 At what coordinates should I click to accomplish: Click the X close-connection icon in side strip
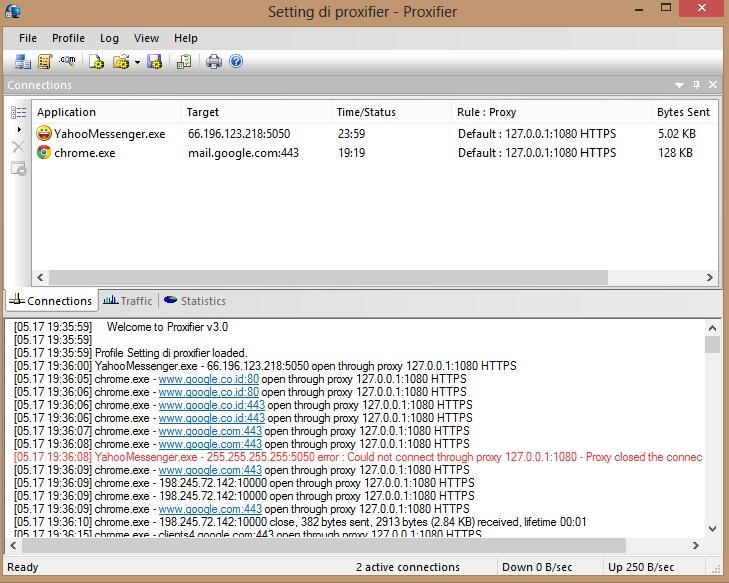[x=18, y=147]
